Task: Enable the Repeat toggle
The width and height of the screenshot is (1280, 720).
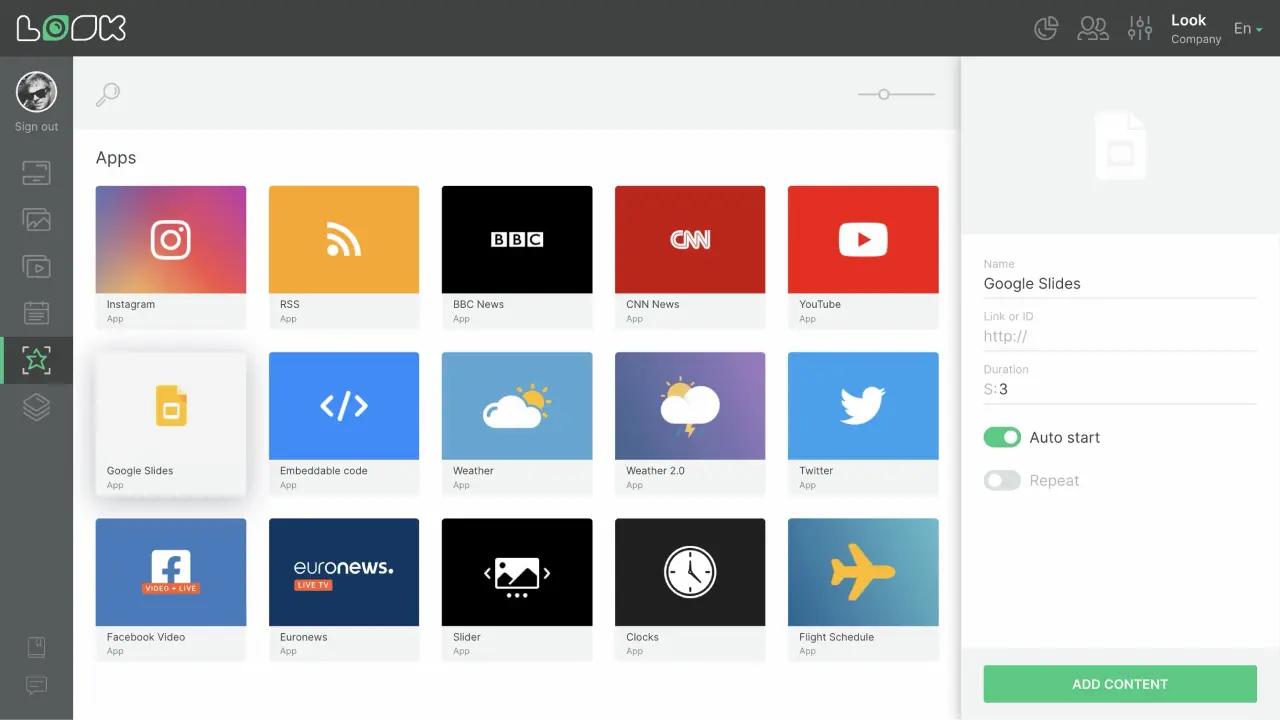Action: click(x=1002, y=480)
